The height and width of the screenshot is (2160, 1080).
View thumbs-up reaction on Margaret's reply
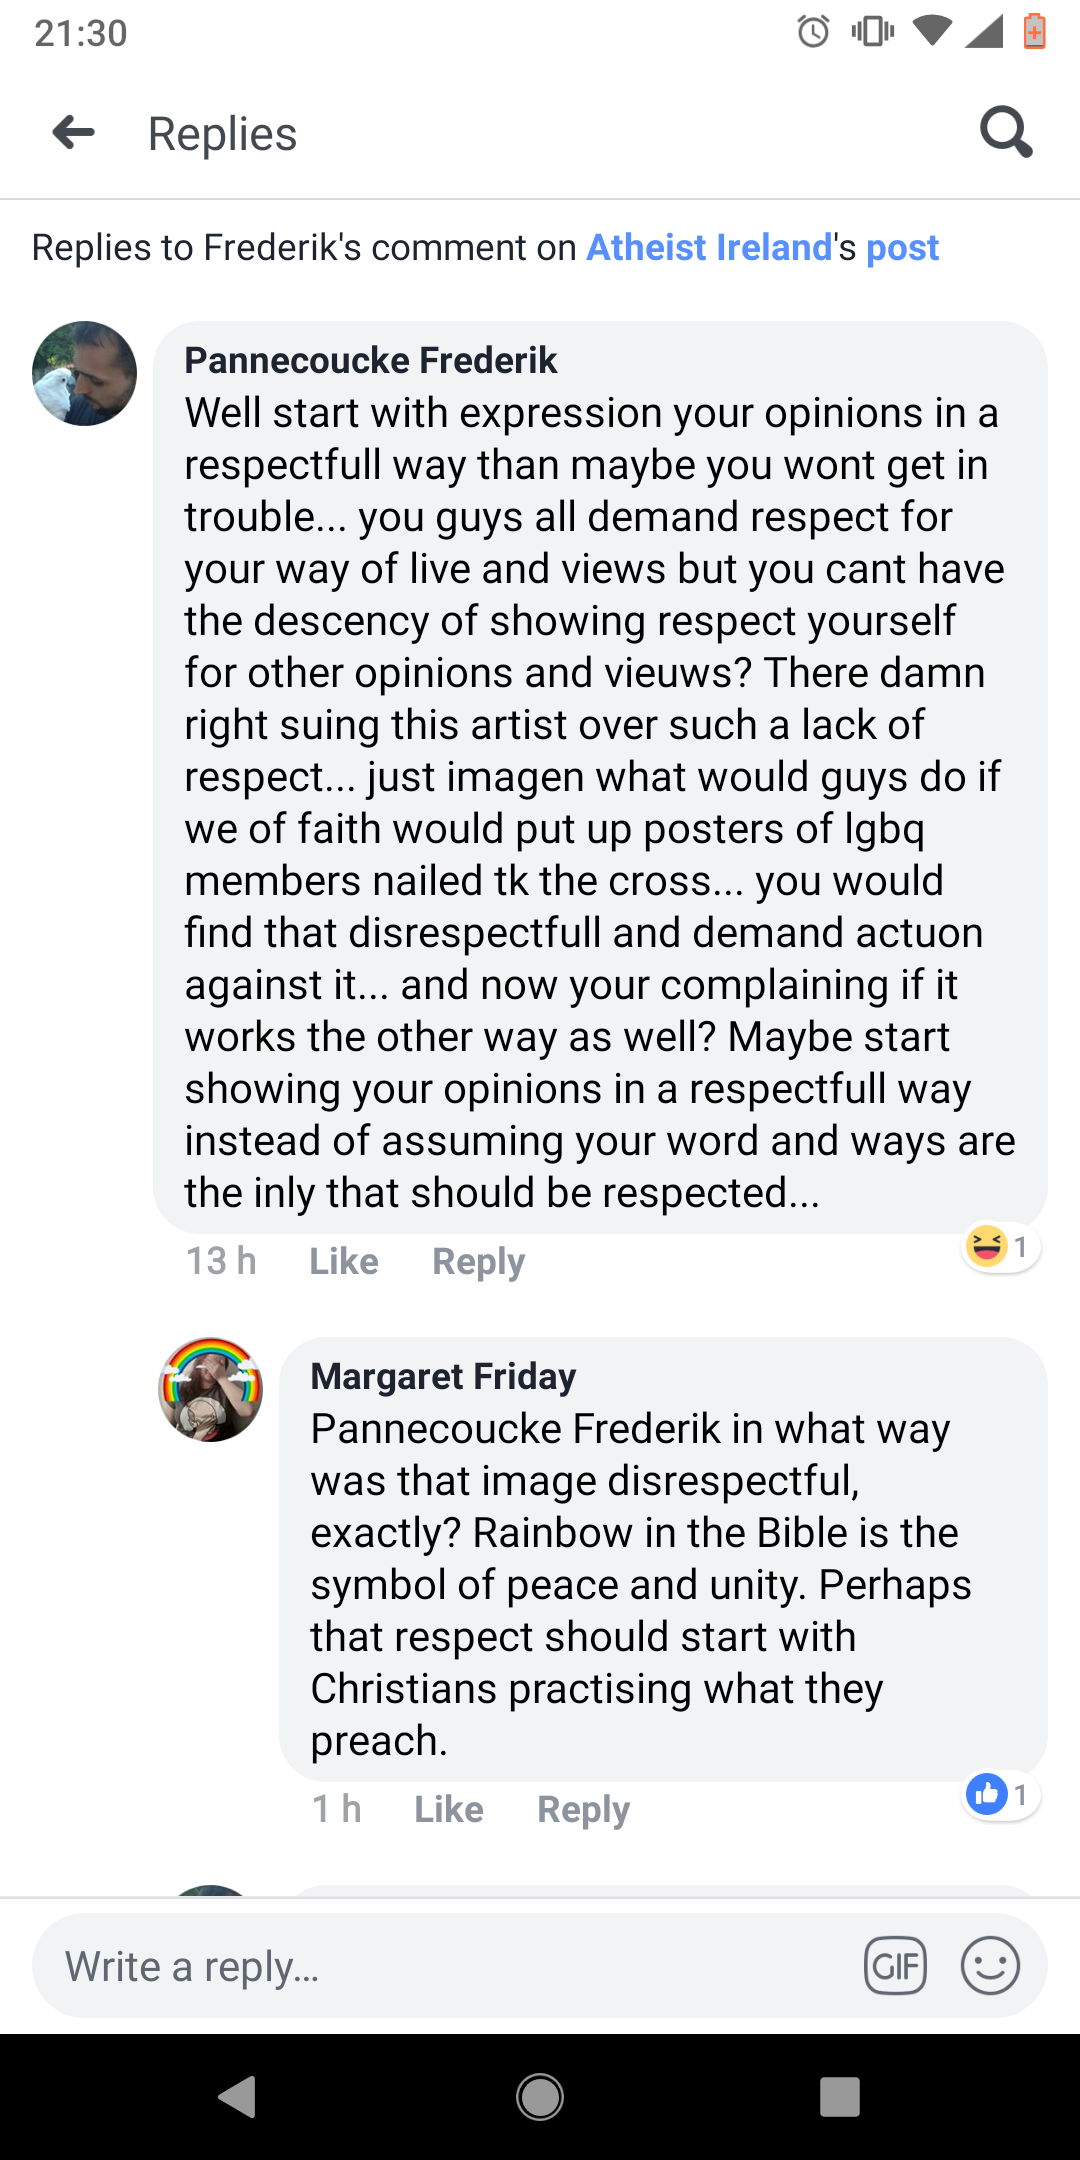[x=999, y=1795]
